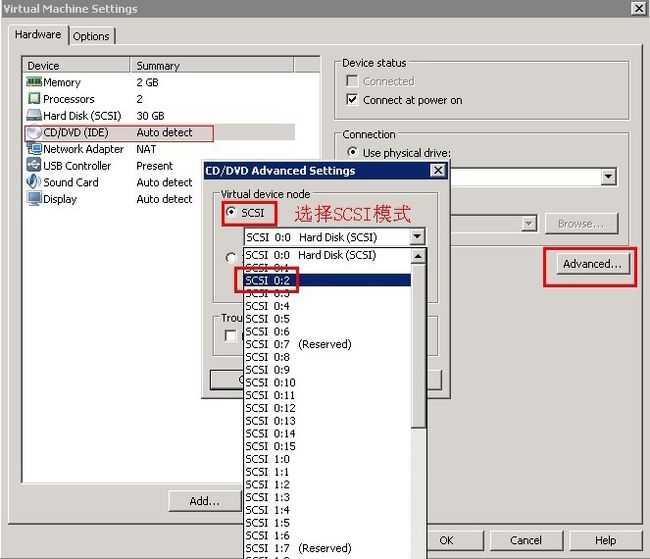Choose SCSI 0:12 in the dropdown list
Image resolution: width=650 pixels, height=559 pixels.
point(327,408)
